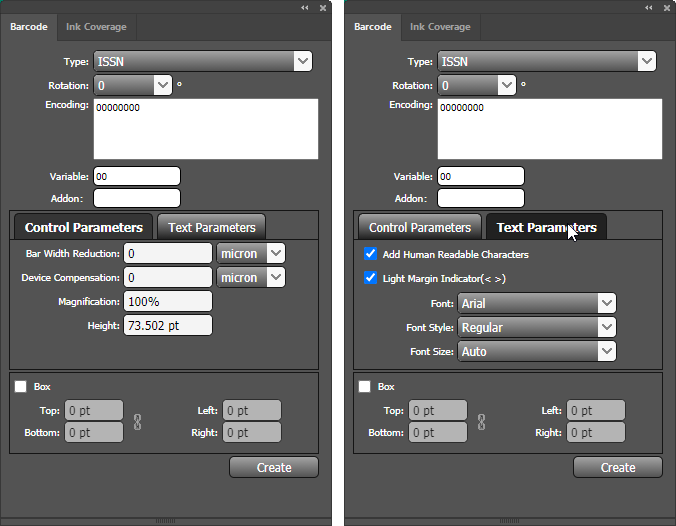This screenshot has width=676, height=526.
Task: Collapse the Bar Width Reduction panel using double-arrow icon
Action: 304,7
